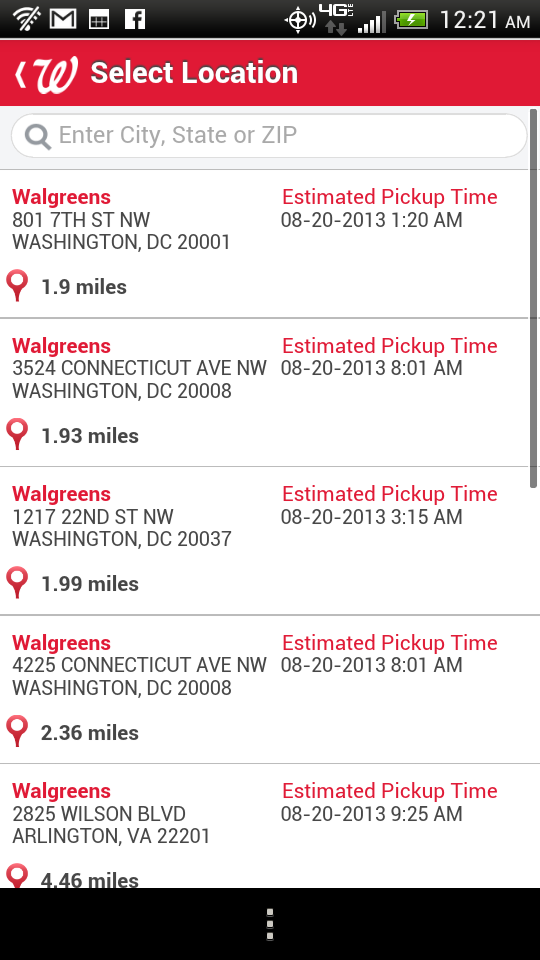540x960 pixels.
Task: Click the Enter City, State or ZIP field
Action: [x=269, y=136]
